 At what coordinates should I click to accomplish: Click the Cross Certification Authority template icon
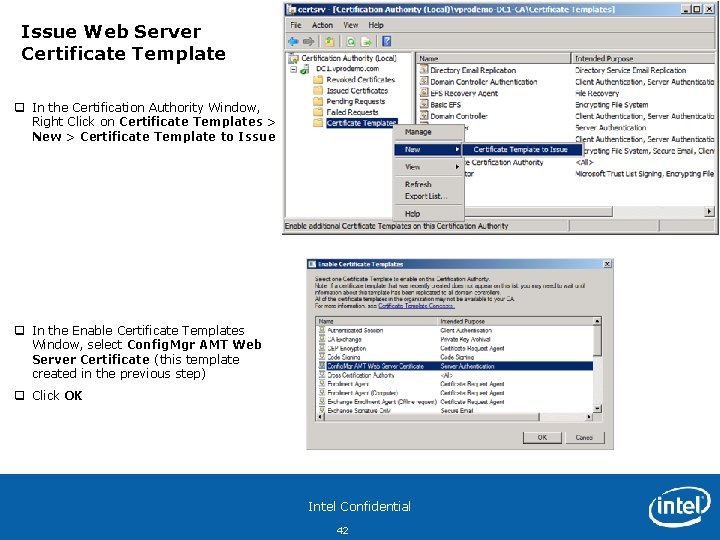[322, 375]
